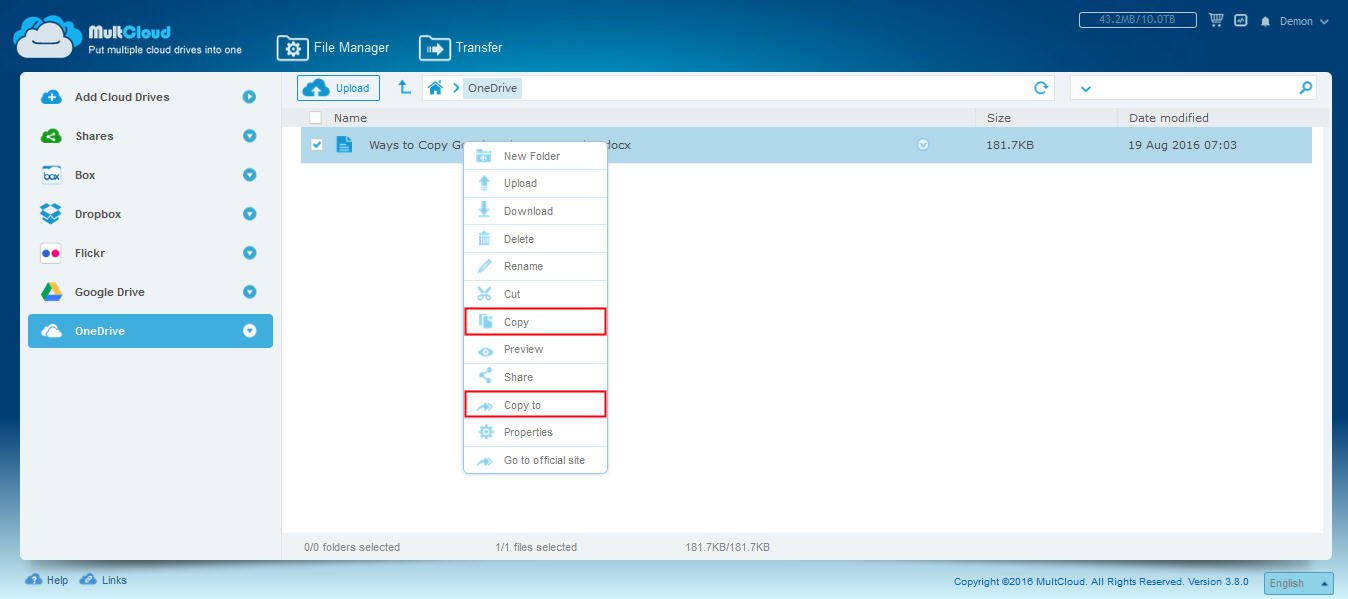The height and width of the screenshot is (599, 1348).
Task: Choose Upload in context menu
Action: click(x=535, y=183)
